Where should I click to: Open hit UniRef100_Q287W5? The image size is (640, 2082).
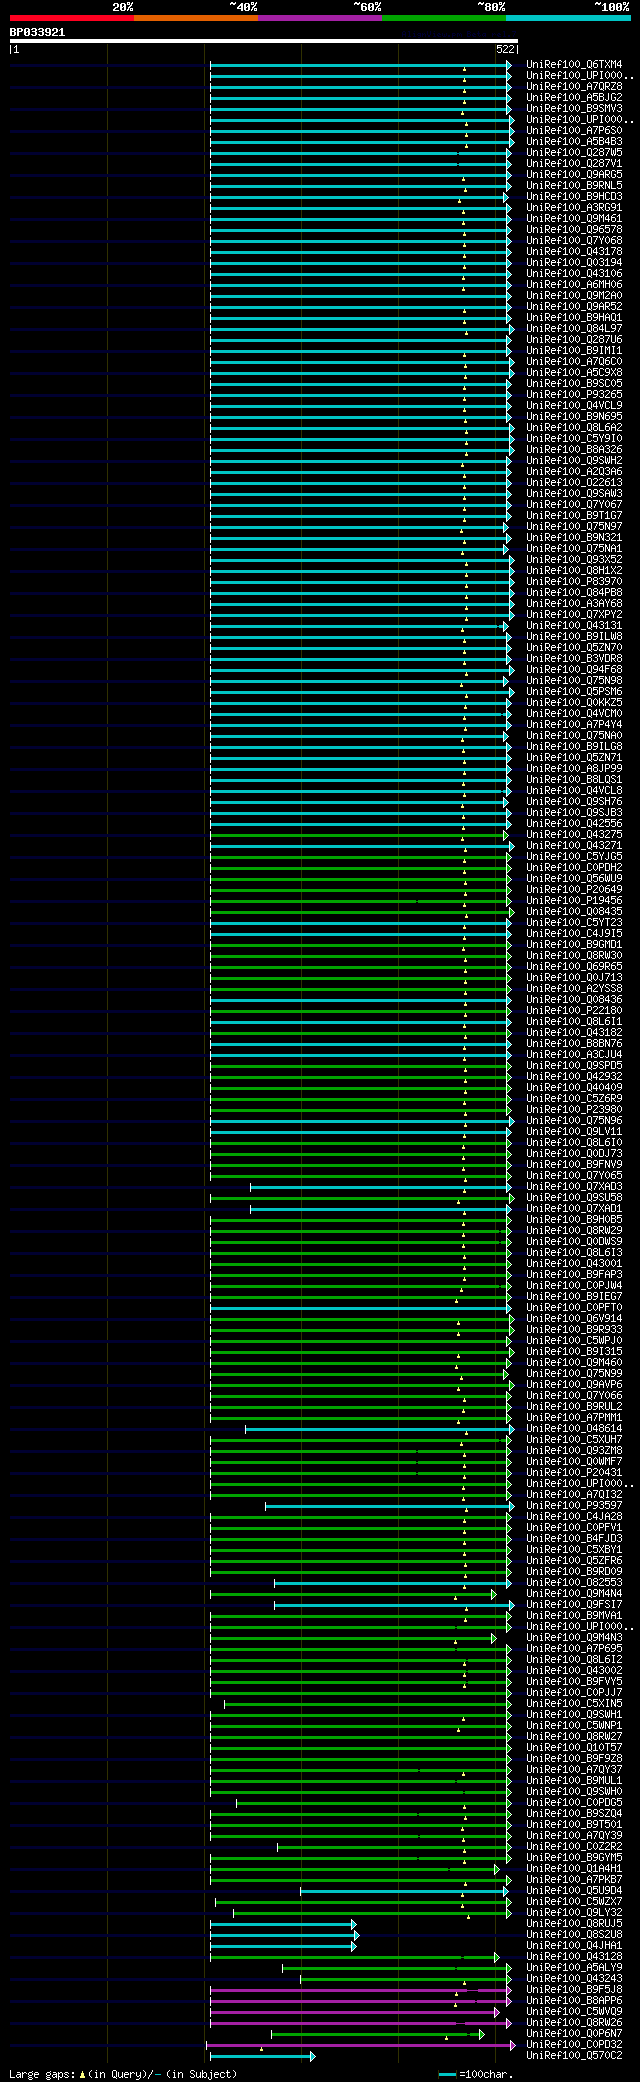(x=574, y=153)
